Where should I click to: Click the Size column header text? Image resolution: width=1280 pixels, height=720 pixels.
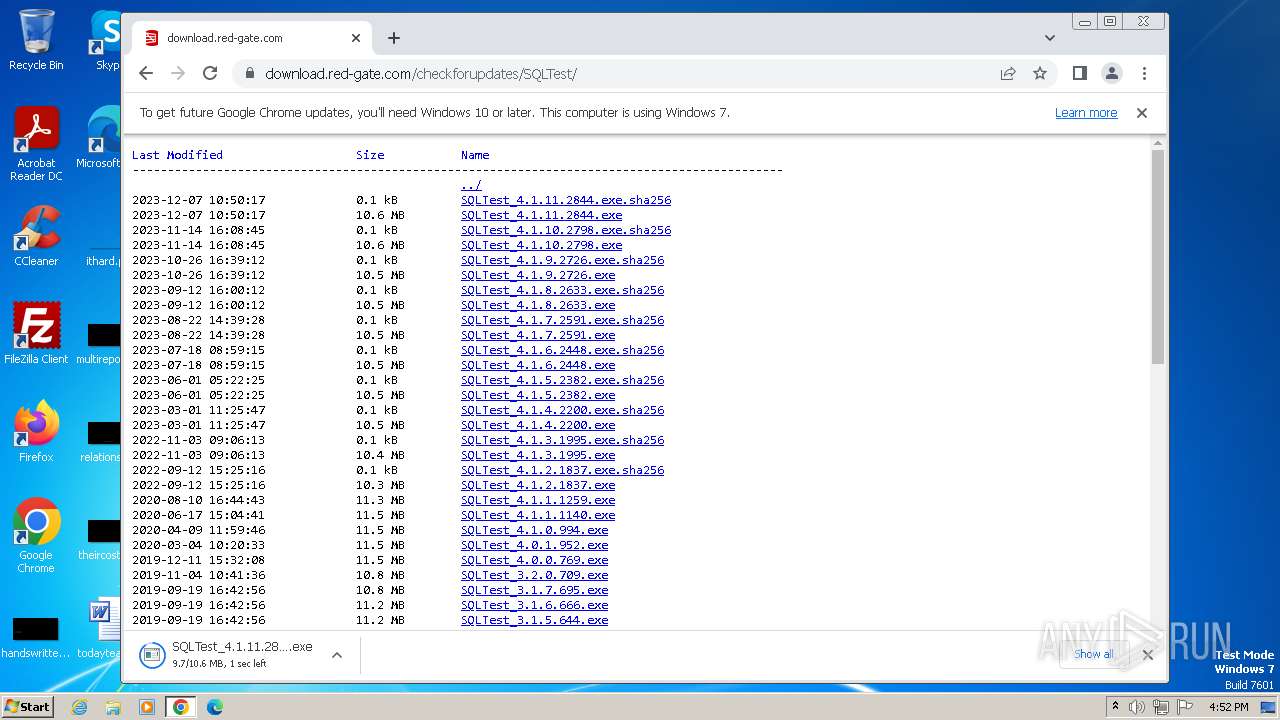tap(370, 155)
